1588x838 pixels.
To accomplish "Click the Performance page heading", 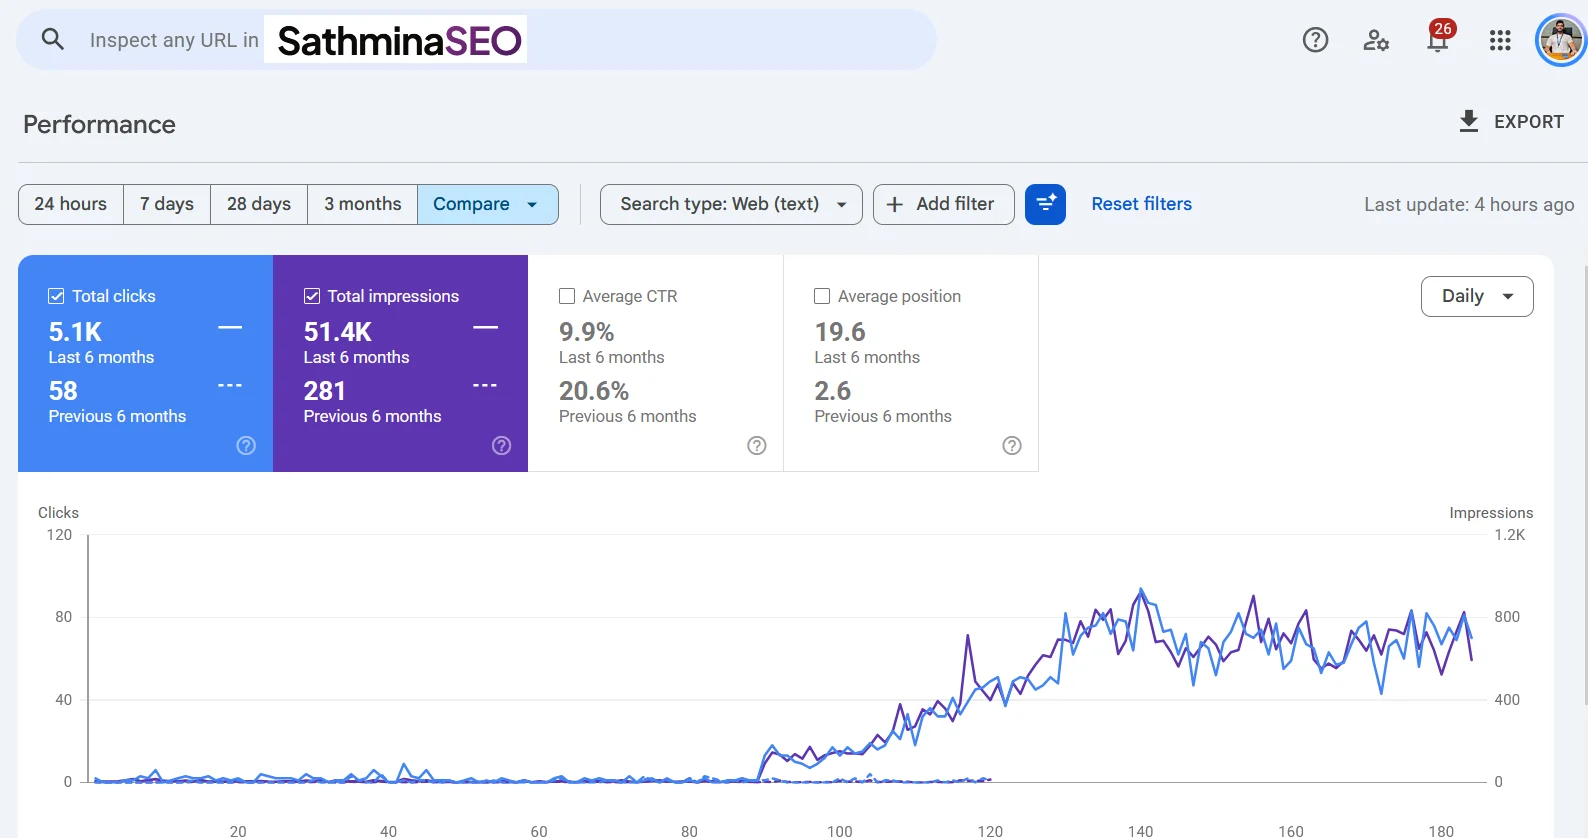I will pyautogui.click(x=99, y=124).
